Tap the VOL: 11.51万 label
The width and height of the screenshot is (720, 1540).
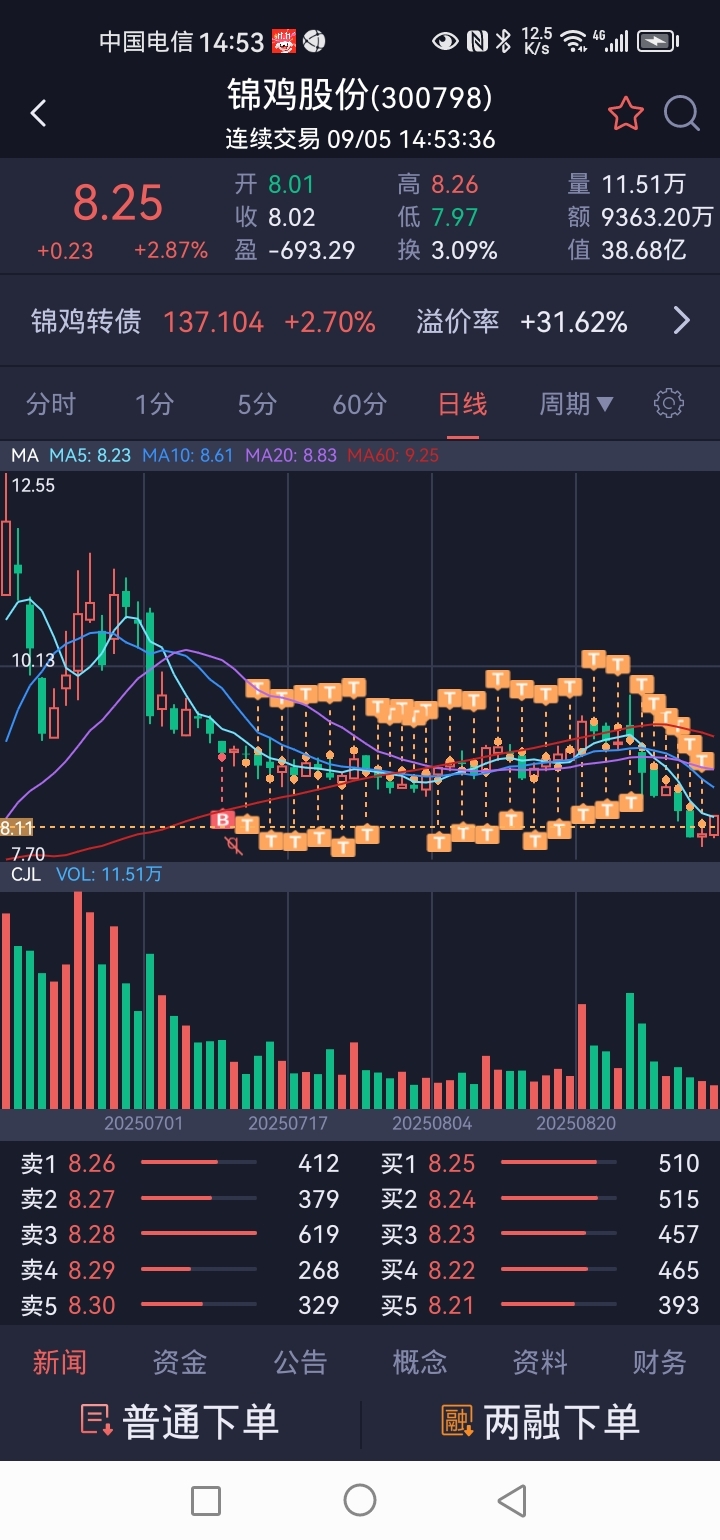coord(109,874)
